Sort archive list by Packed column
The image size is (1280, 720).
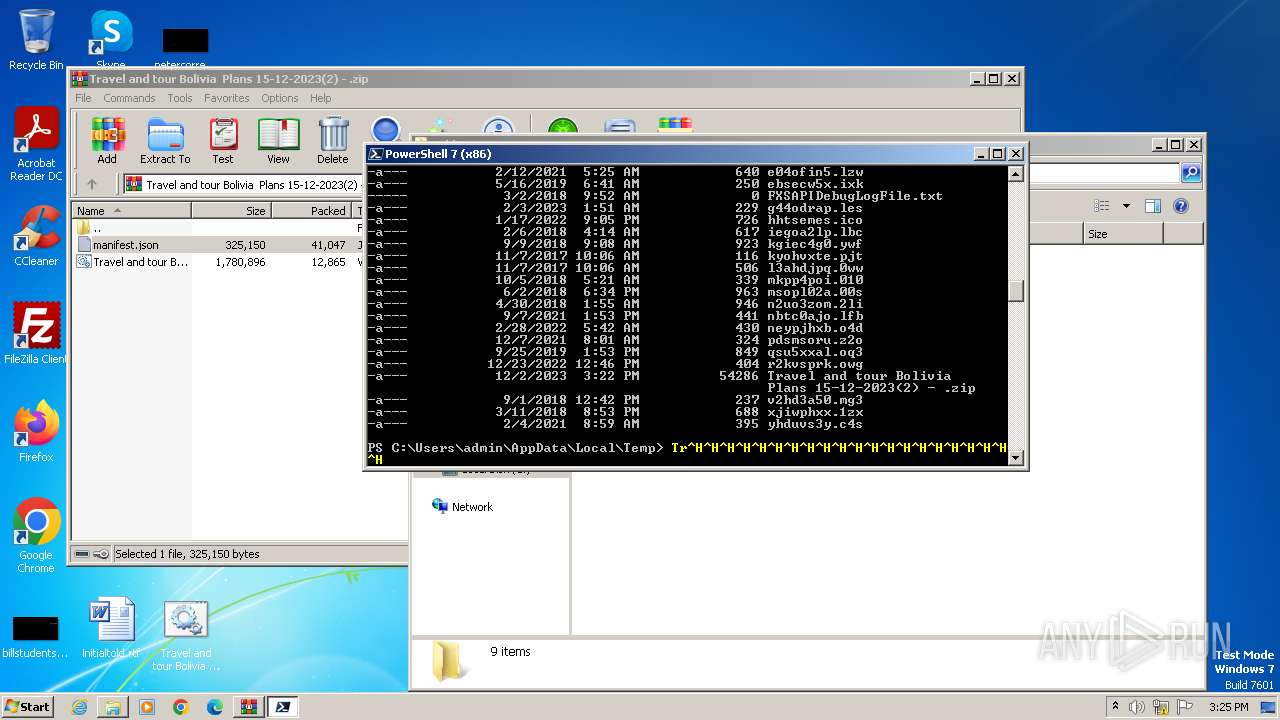coord(311,211)
